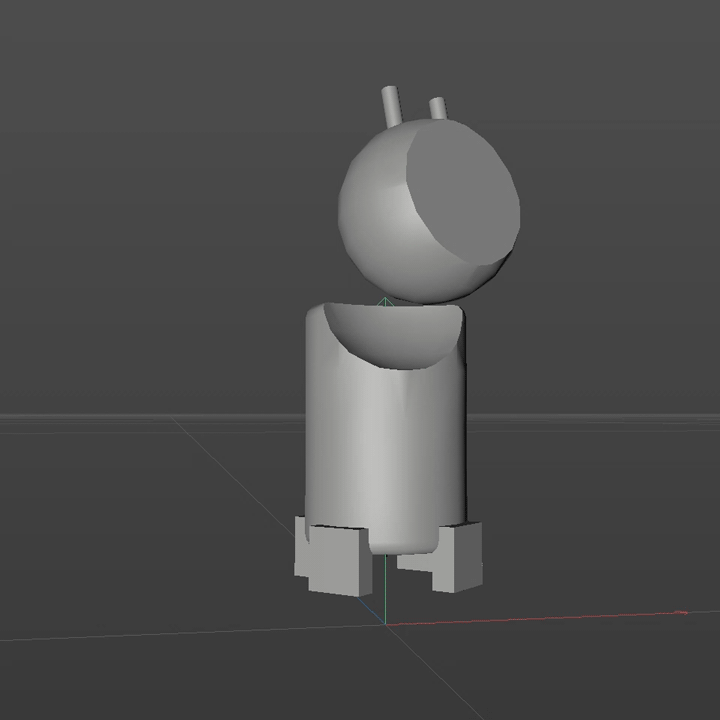
Task: Select the bowl-shaped cutout atop the body
Action: coord(393,335)
